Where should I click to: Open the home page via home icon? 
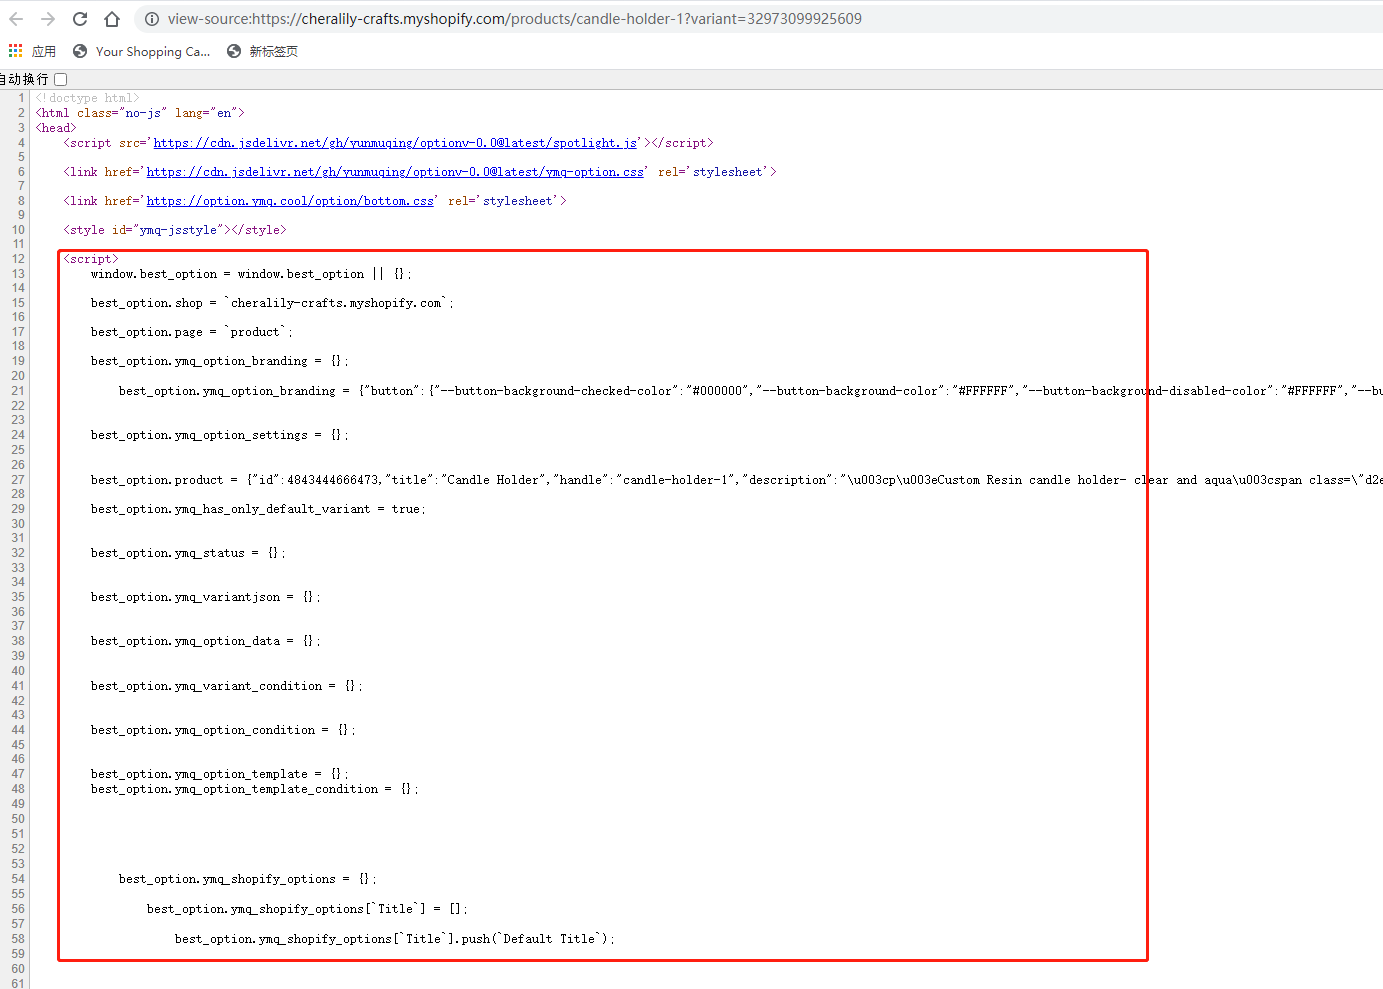coord(111,18)
